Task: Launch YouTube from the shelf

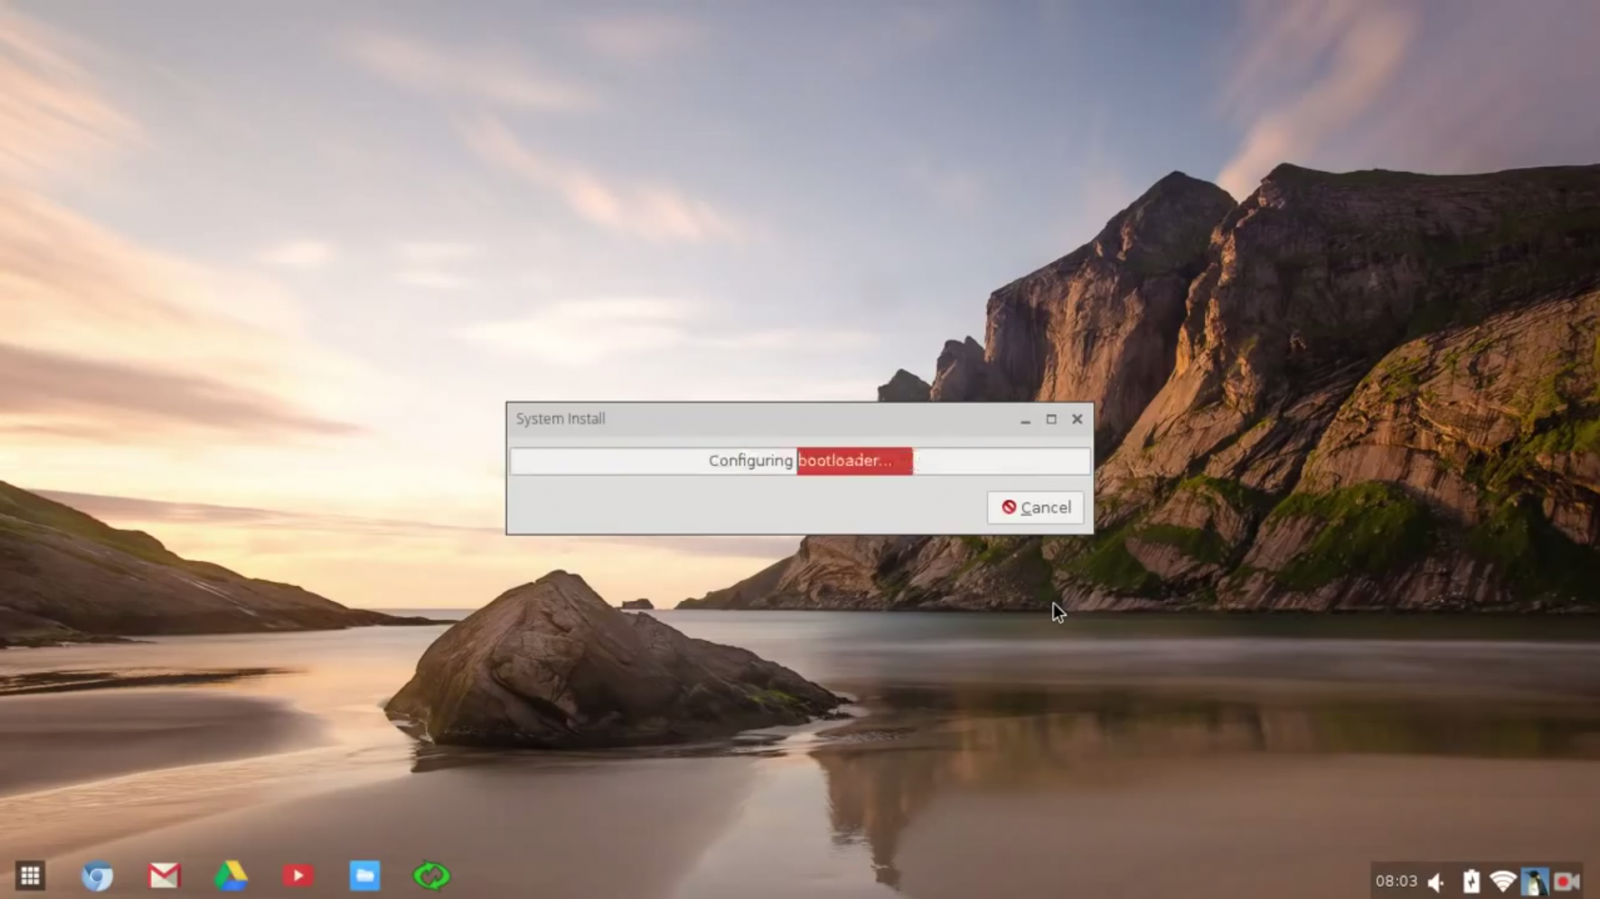Action: pos(298,876)
